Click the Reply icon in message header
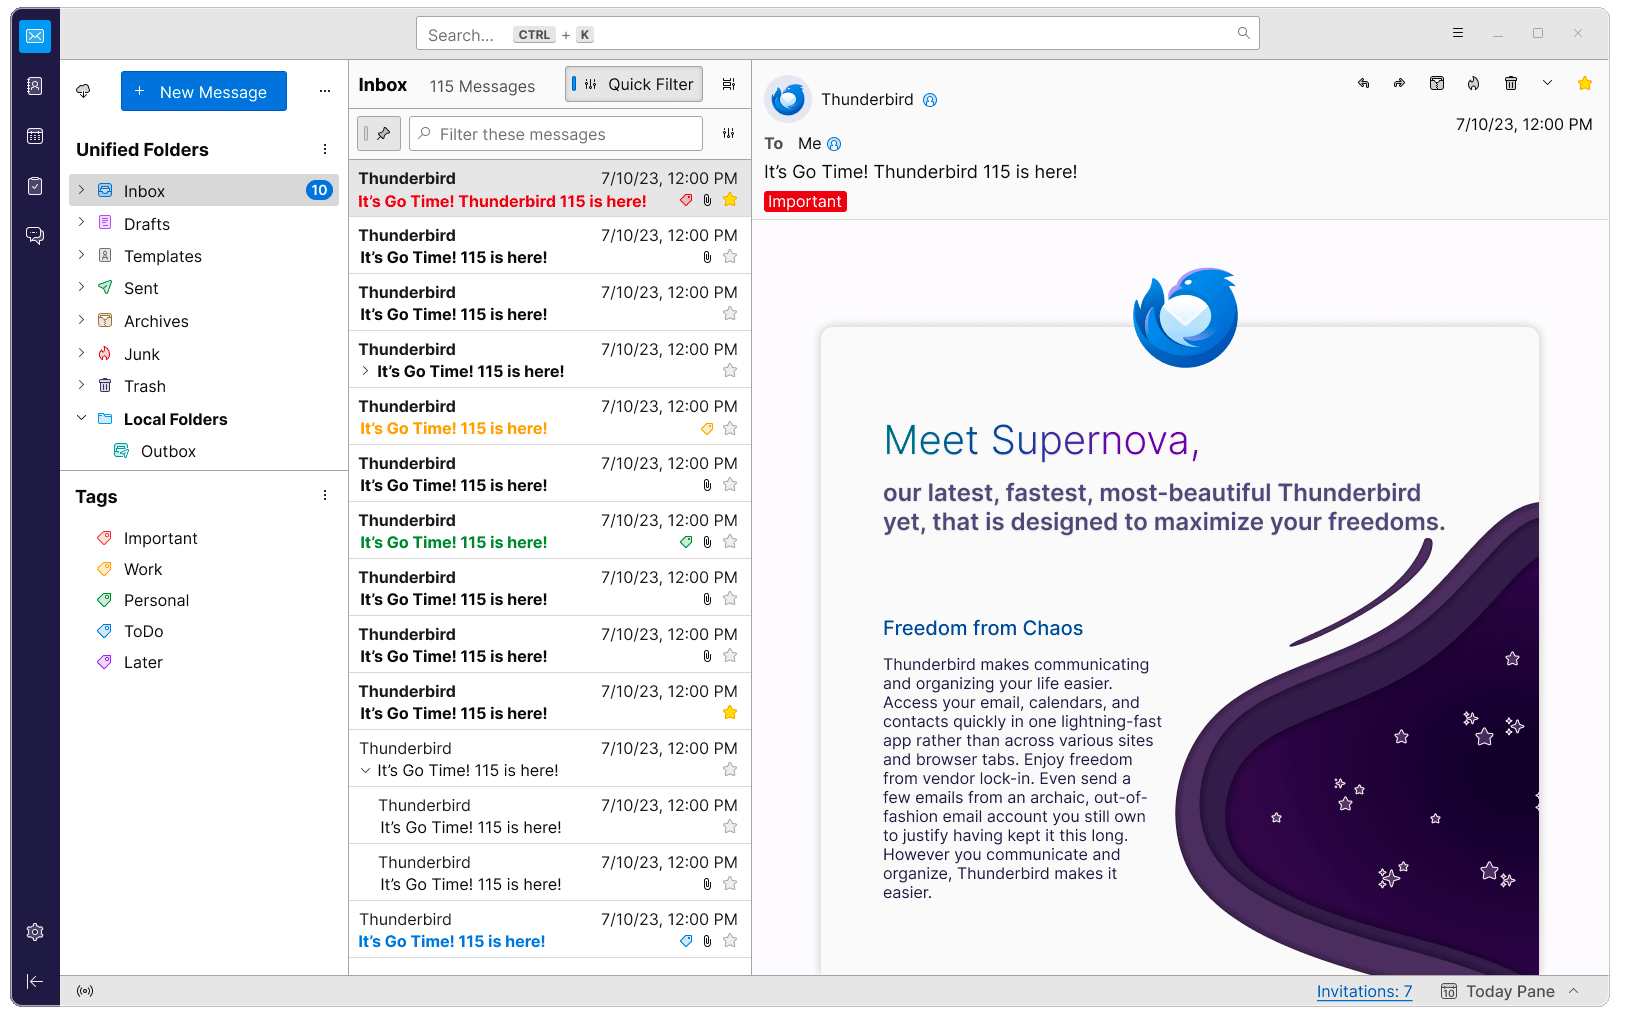The image size is (1626, 1014). 1363,83
